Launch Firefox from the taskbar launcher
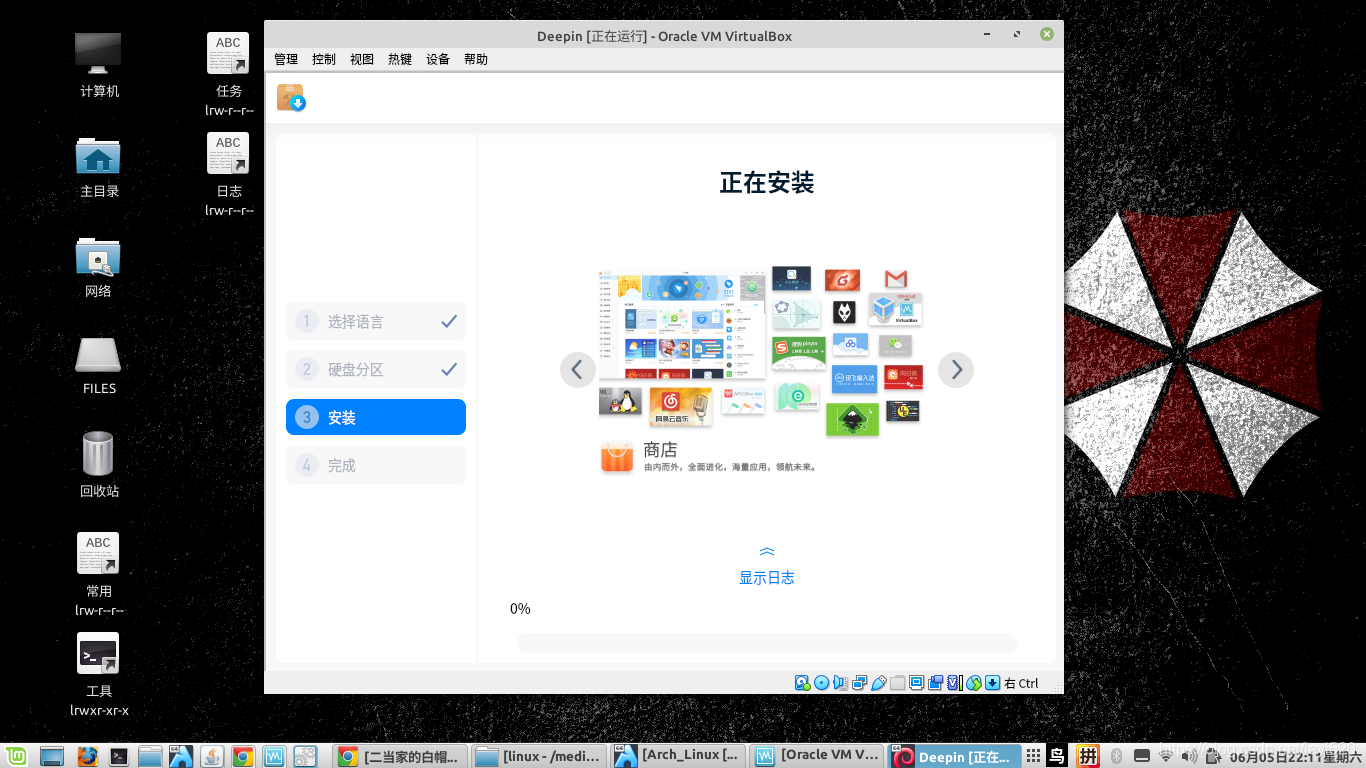Viewport: 1366px width, 768px height. (x=87, y=756)
